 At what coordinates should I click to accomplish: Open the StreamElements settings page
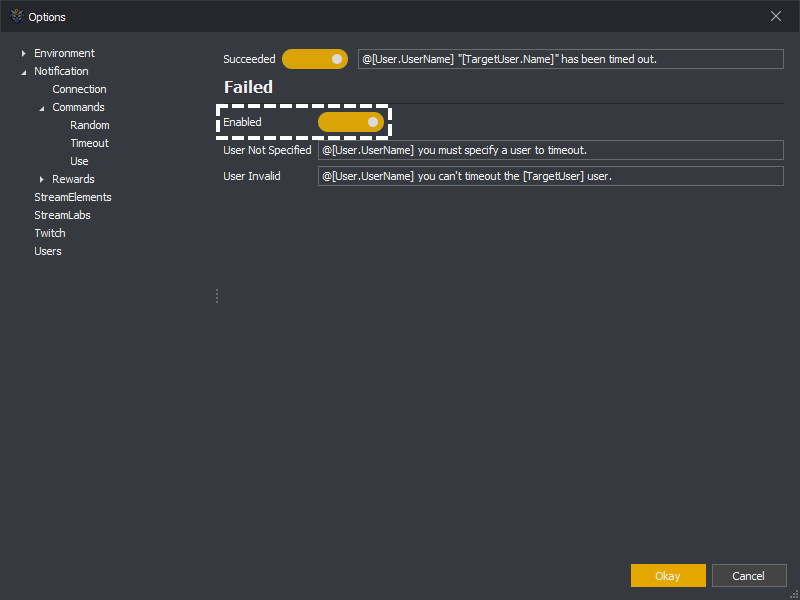pos(72,197)
